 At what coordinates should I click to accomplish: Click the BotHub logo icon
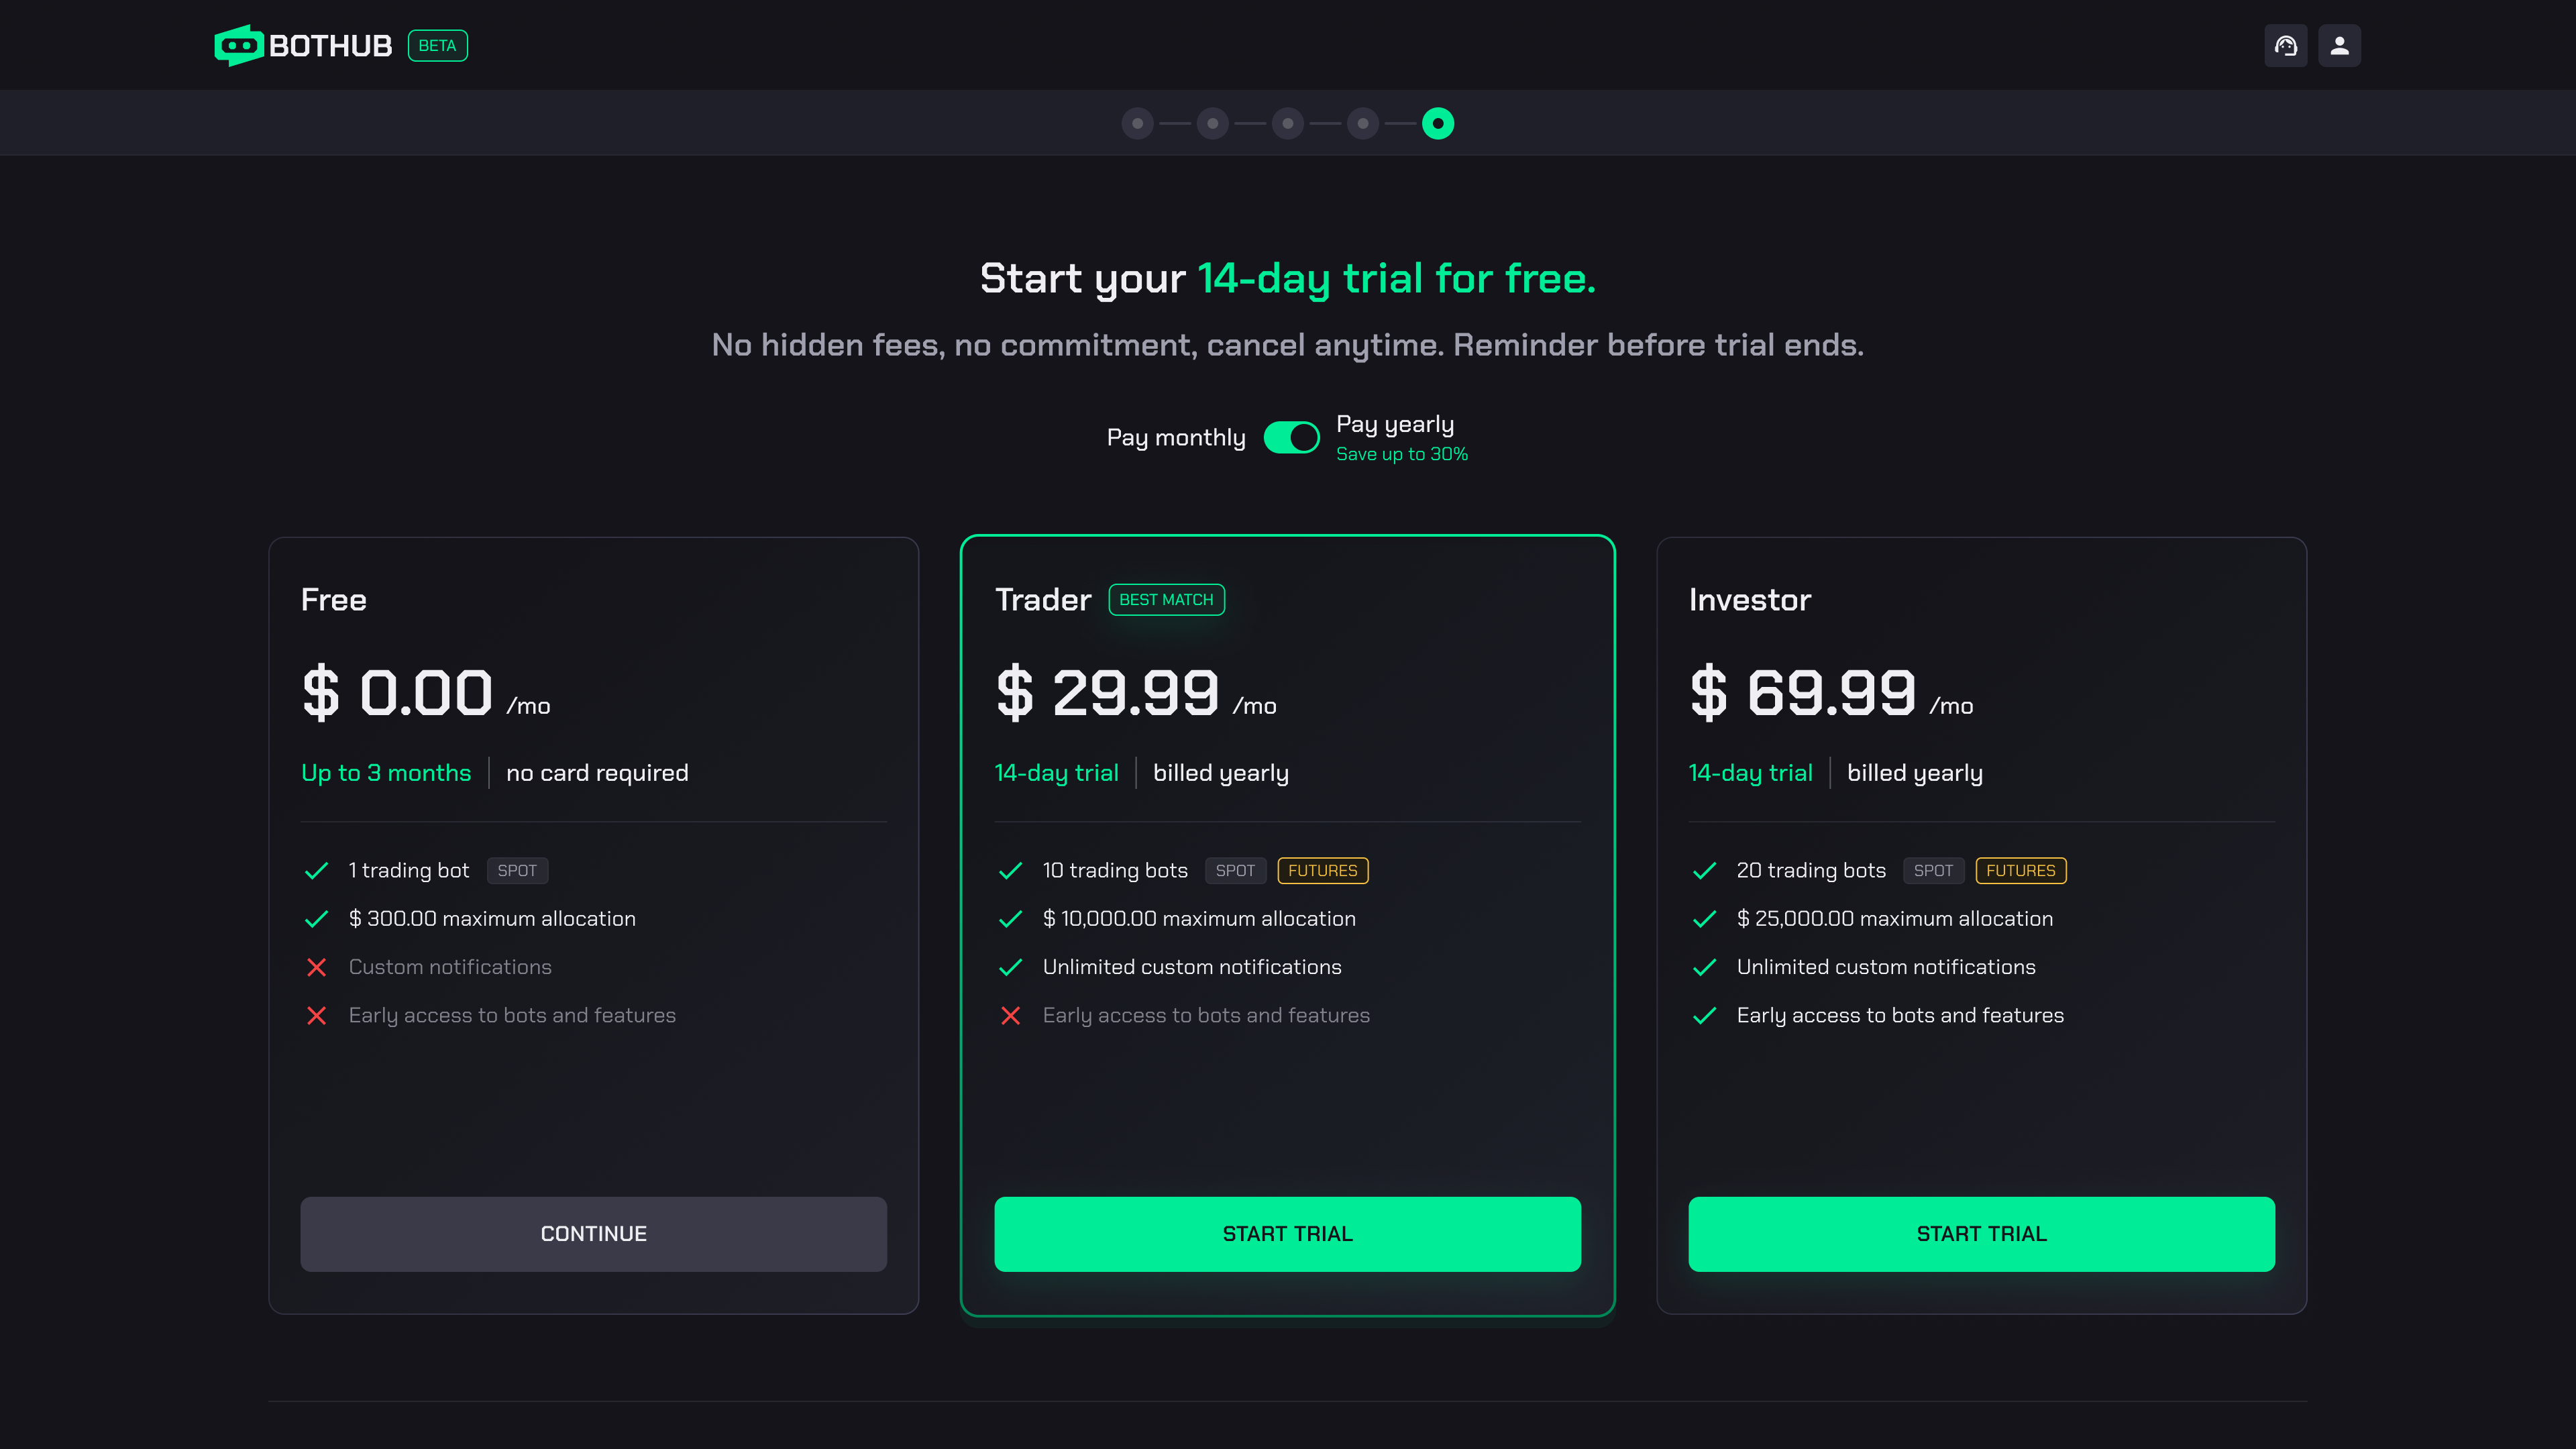tap(238, 46)
